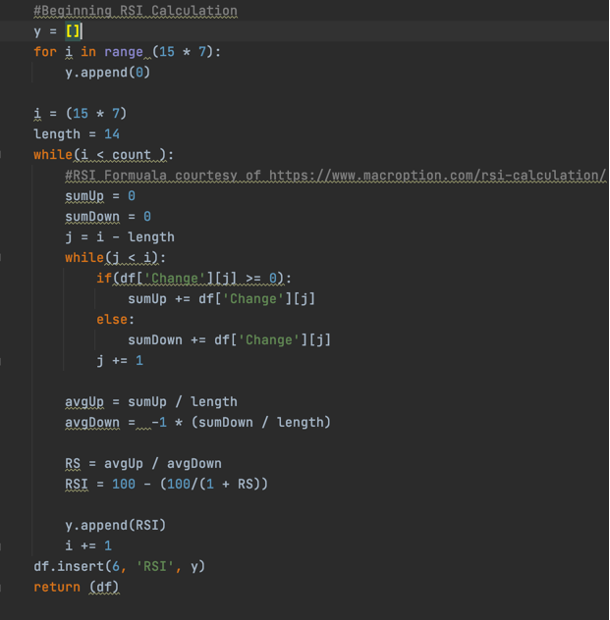610x620 pixels.
Task: Click the string 'RSI' in df.insert call
Action: [x=155, y=566]
